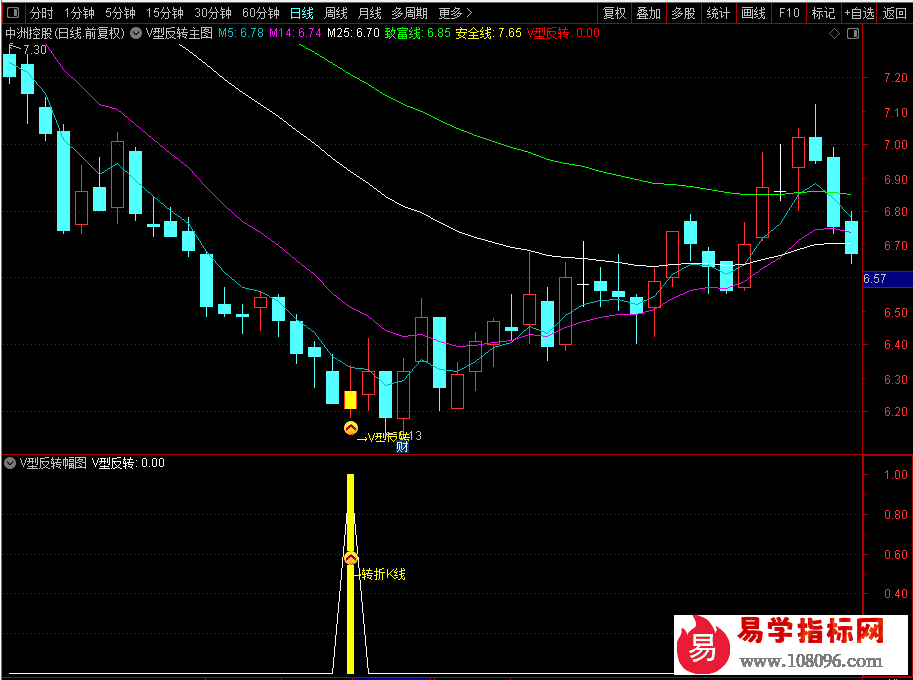Viewport: 913px width, 680px height.
Task: Click the 转折K线 label in the sub-chart
Action: click(x=383, y=574)
